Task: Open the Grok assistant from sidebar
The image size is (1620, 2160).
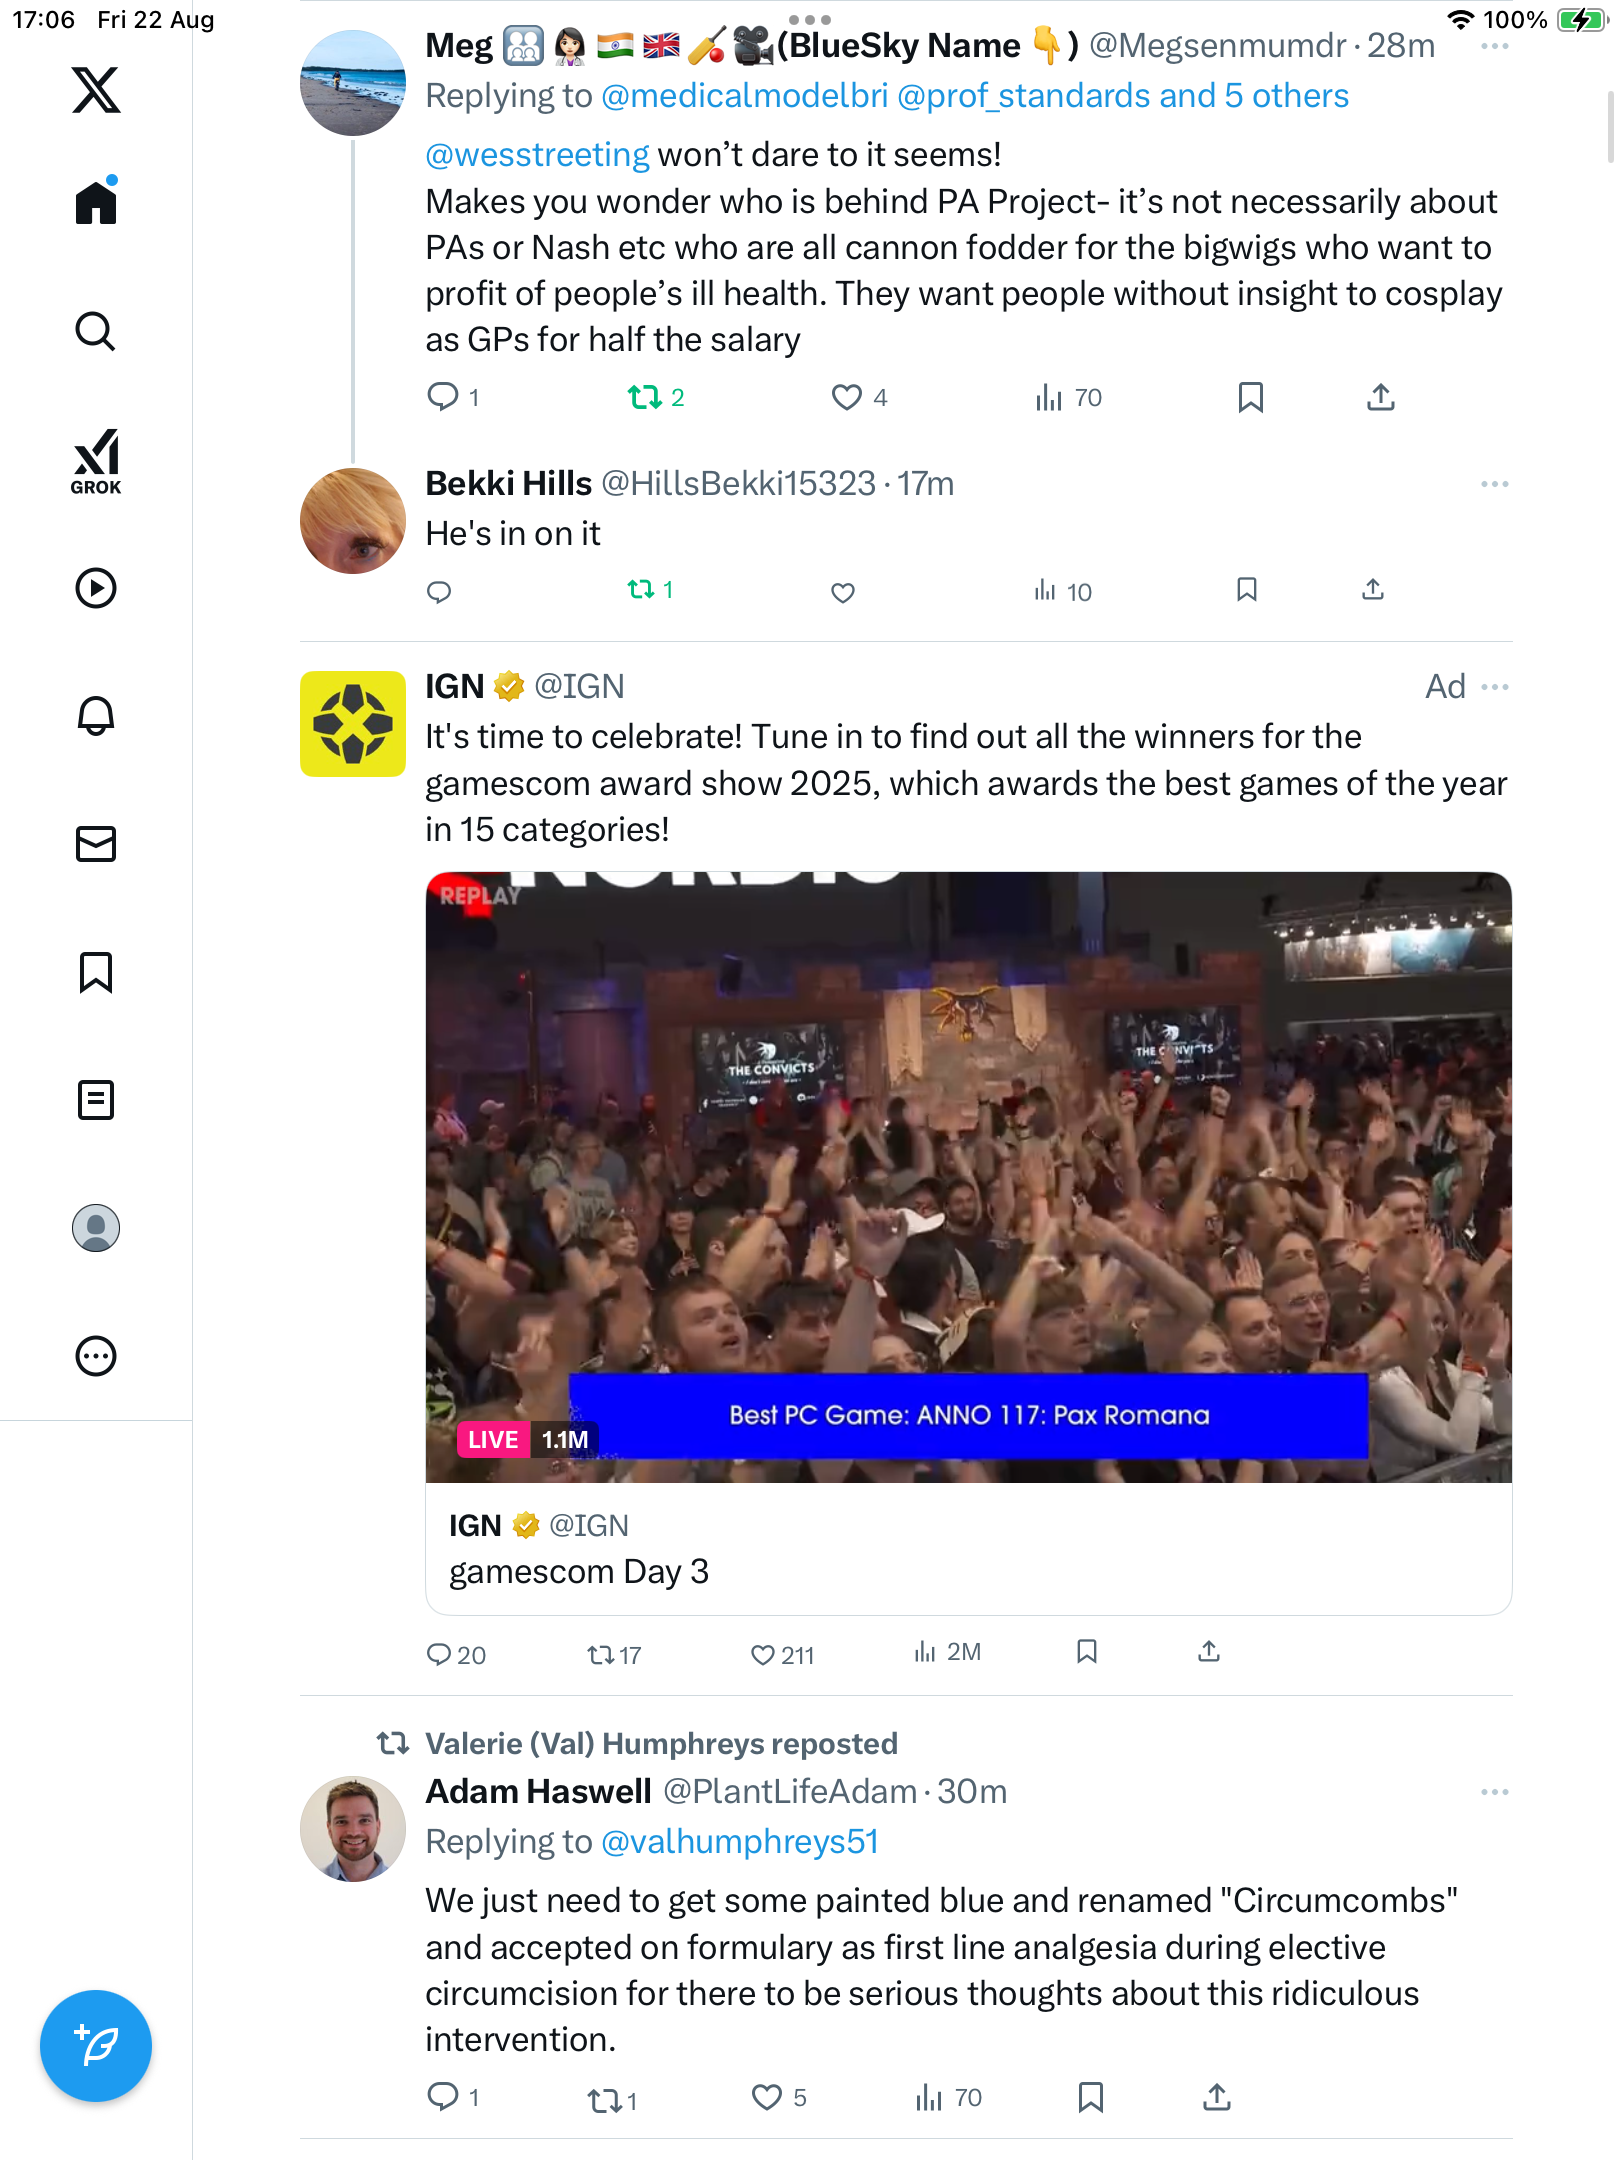Action: pyautogui.click(x=96, y=461)
